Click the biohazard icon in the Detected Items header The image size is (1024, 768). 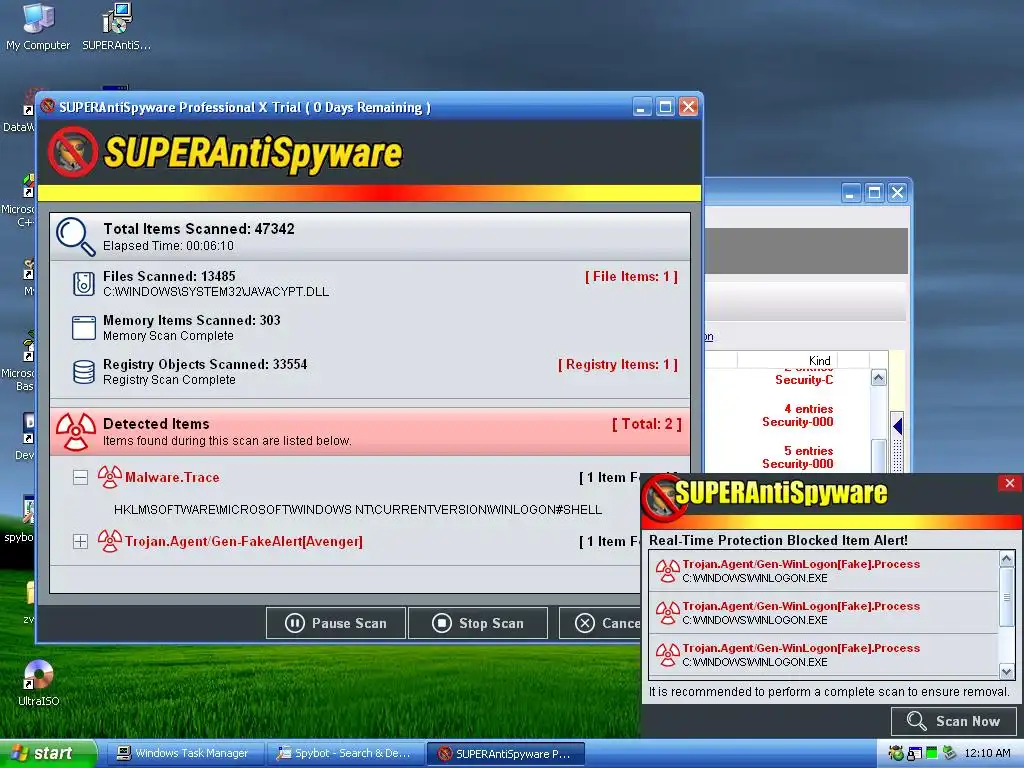click(76, 432)
